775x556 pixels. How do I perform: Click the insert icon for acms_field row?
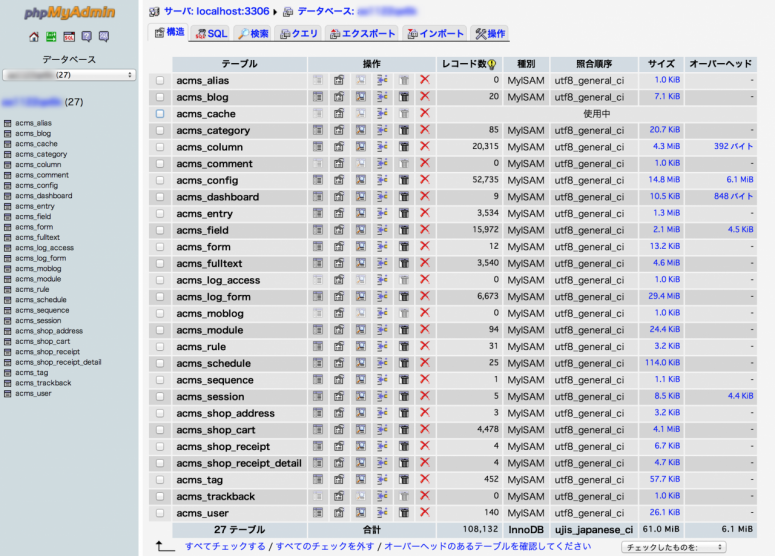click(x=382, y=230)
